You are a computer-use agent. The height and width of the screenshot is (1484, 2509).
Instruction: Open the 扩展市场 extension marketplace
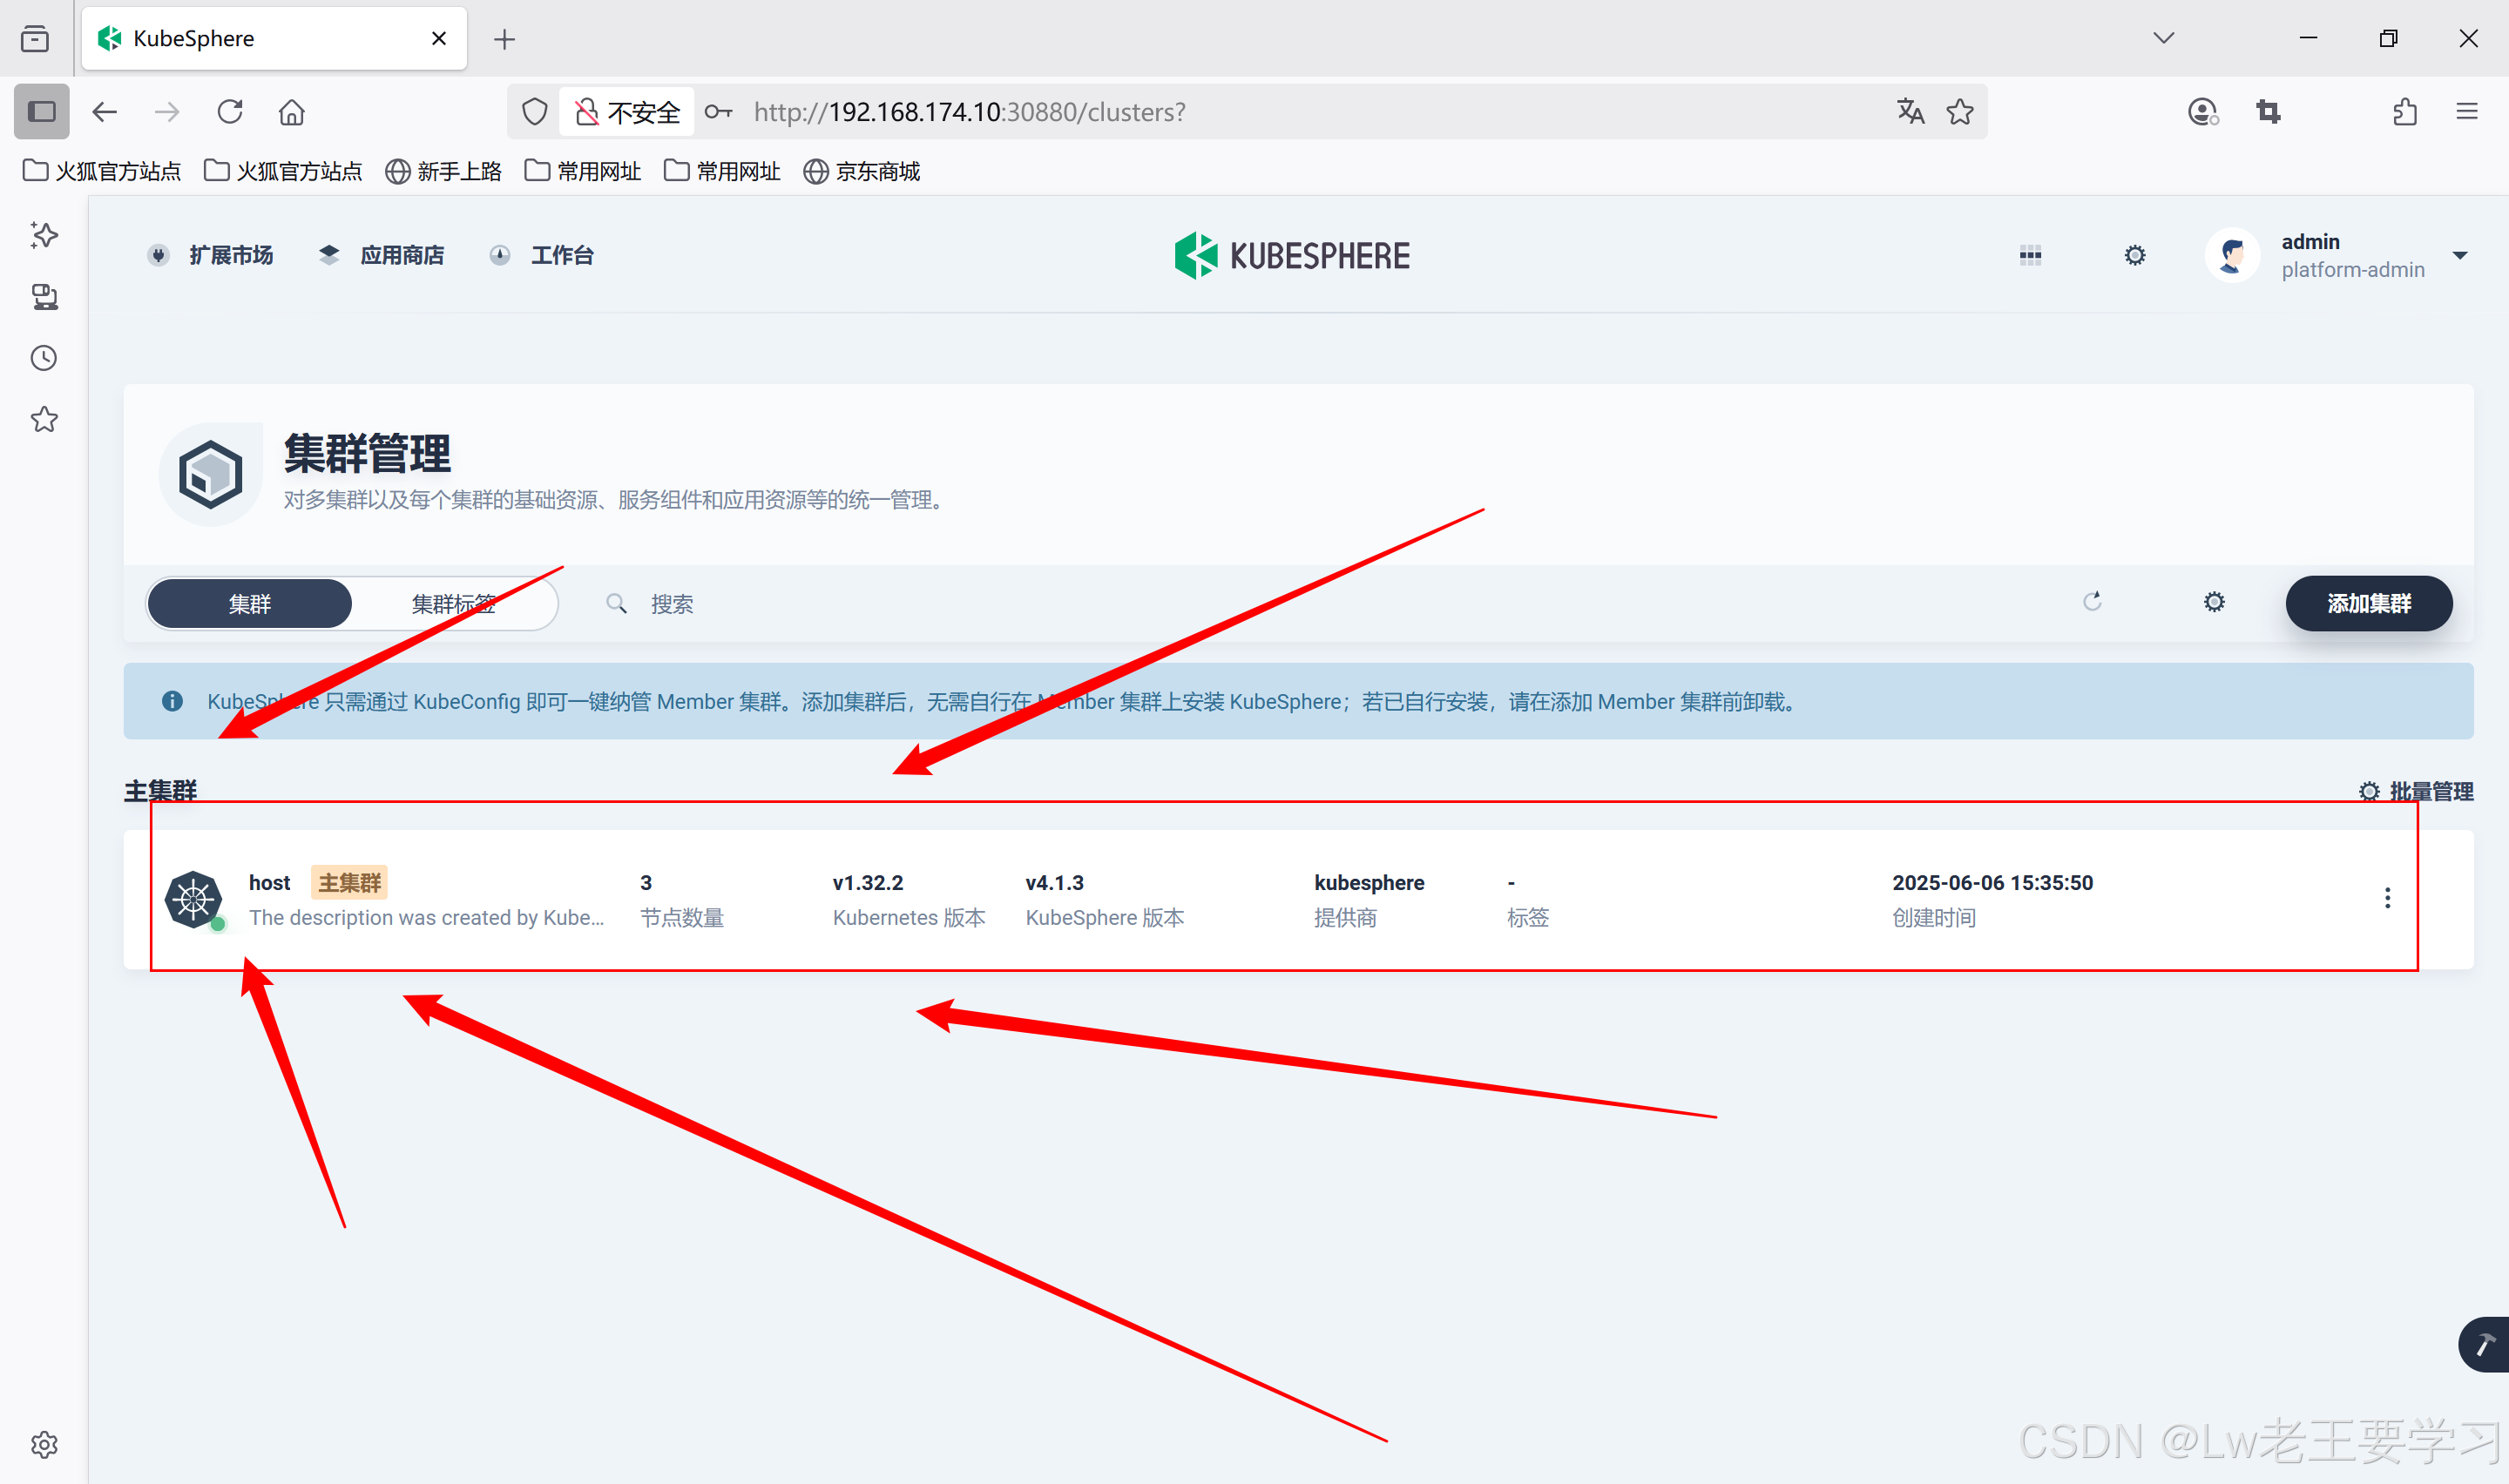pos(210,256)
